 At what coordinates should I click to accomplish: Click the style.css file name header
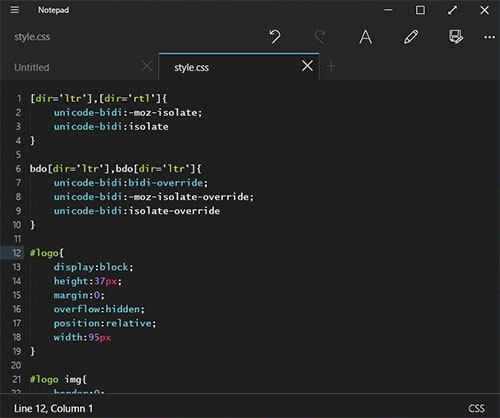pos(32,37)
